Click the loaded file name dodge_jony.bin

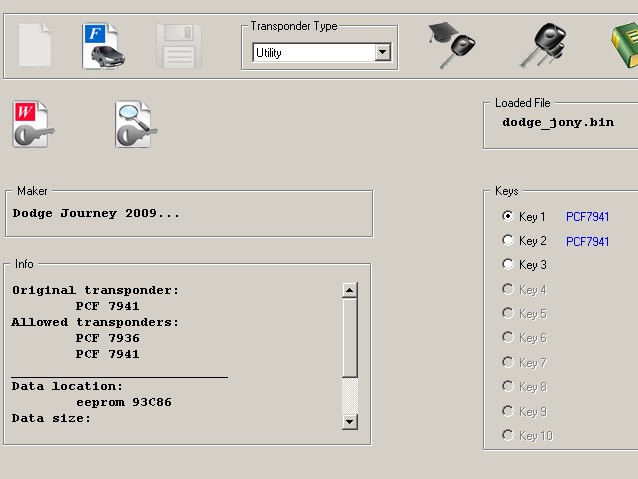coord(558,122)
